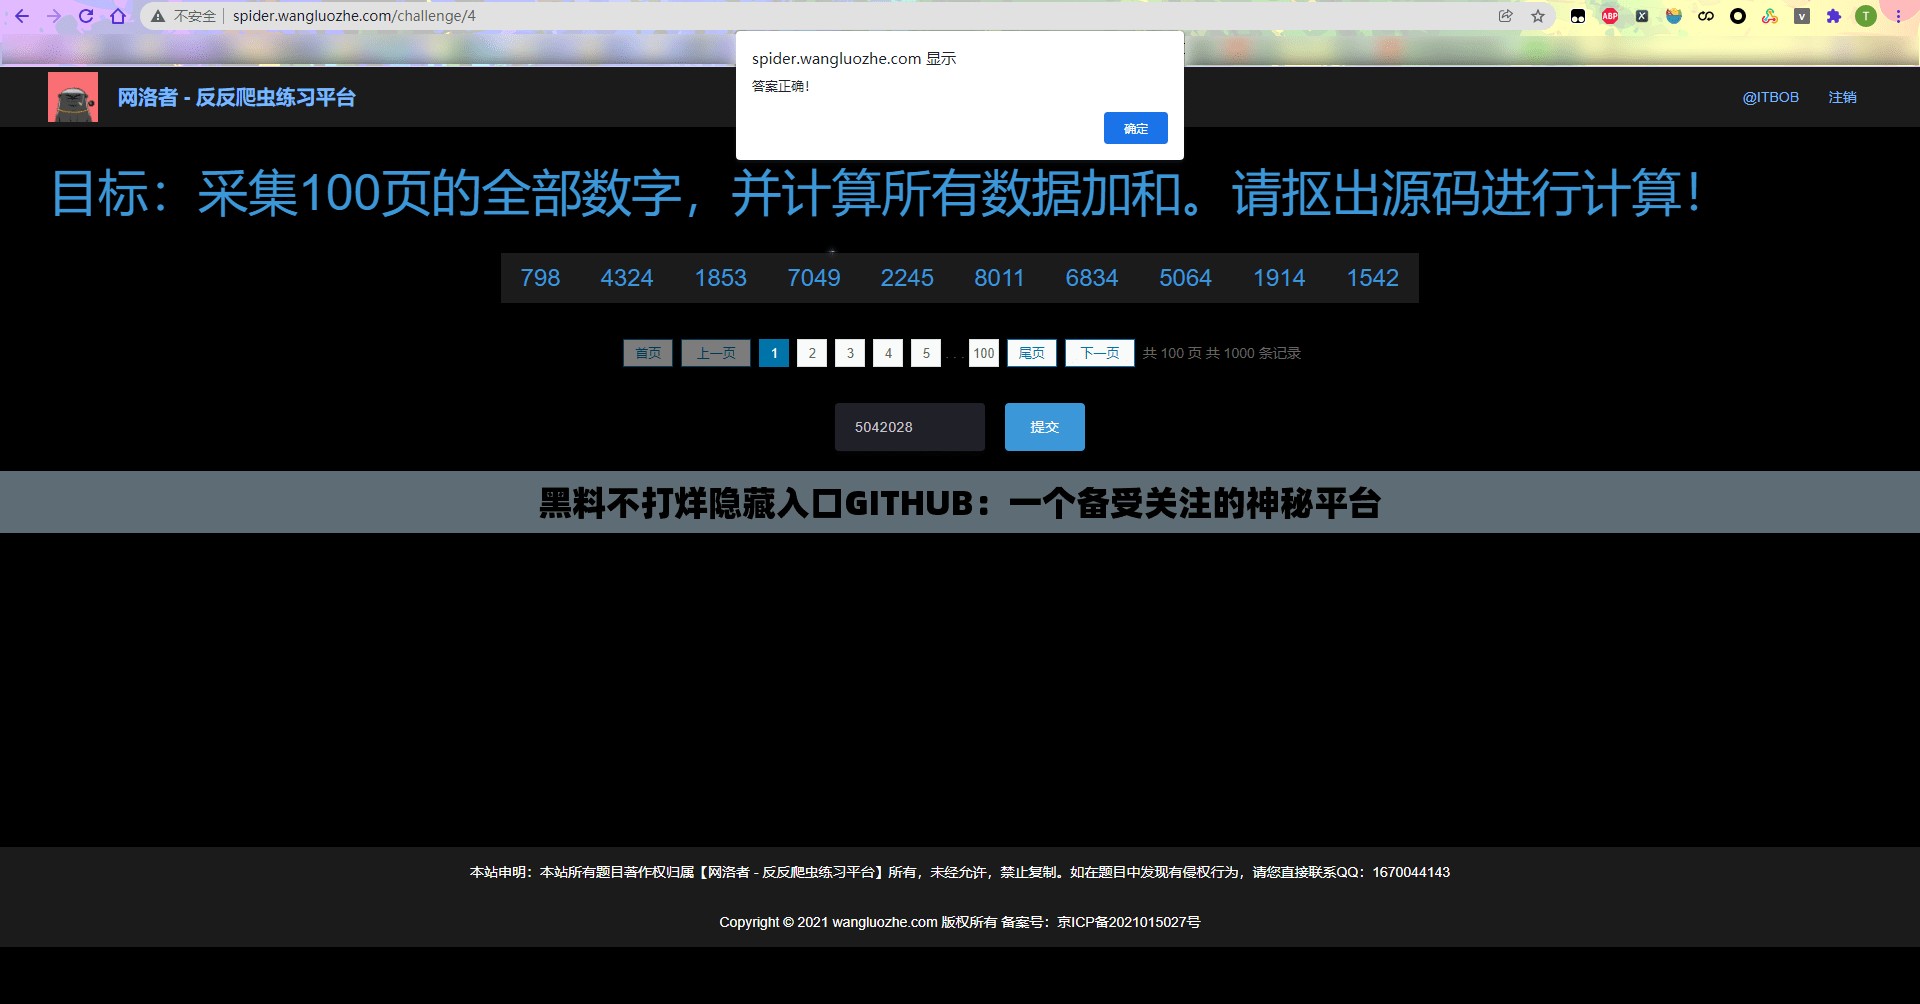
Task: Open the Chrome three-dot menu
Action: (1898, 16)
